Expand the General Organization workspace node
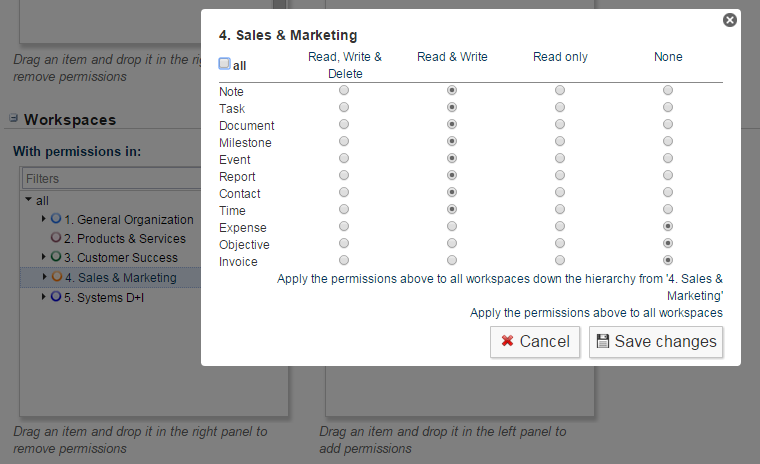The width and height of the screenshot is (760, 464). pyautogui.click(x=43, y=219)
